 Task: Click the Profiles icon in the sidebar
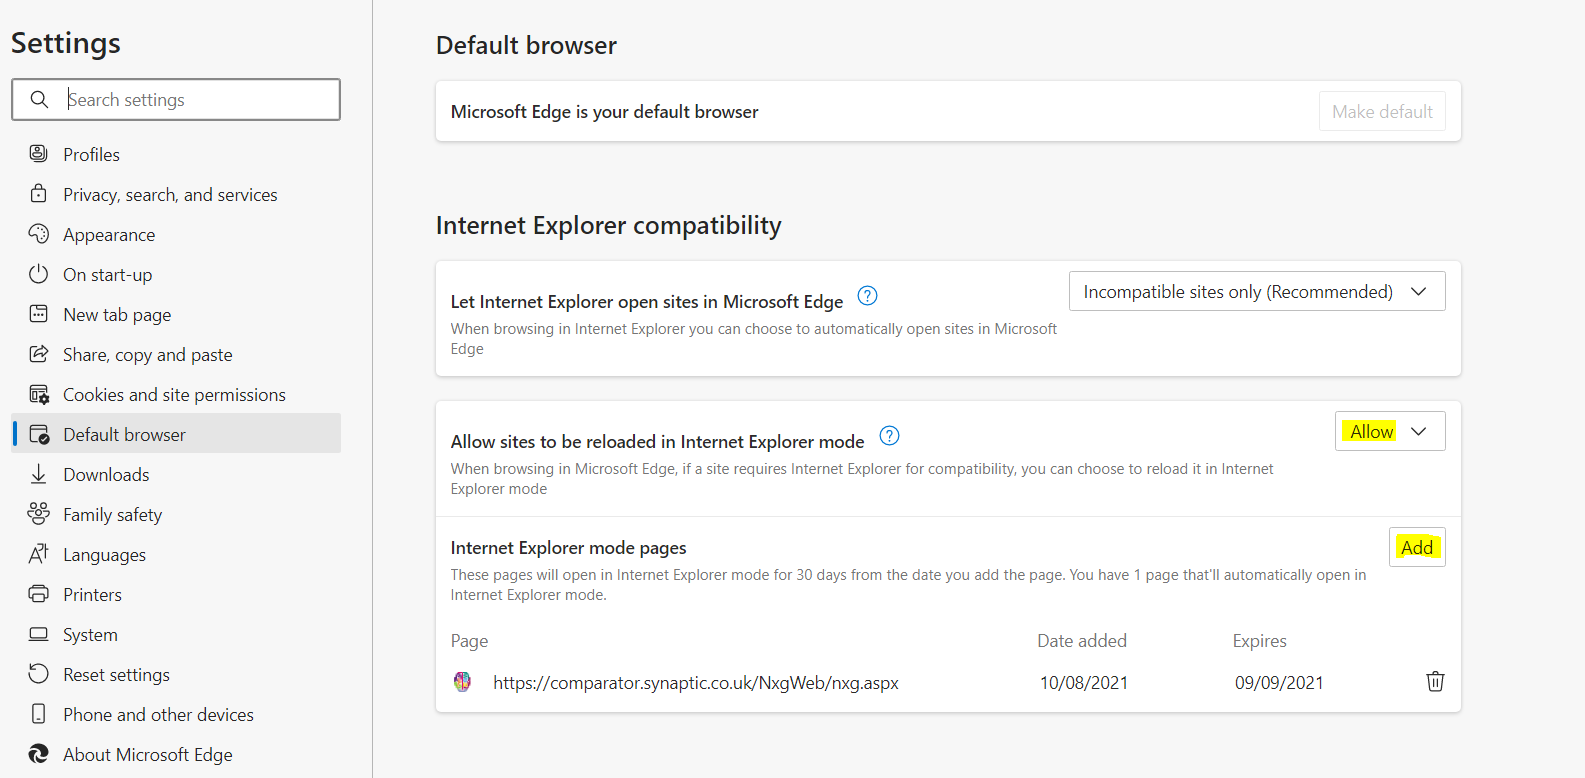[39, 154]
